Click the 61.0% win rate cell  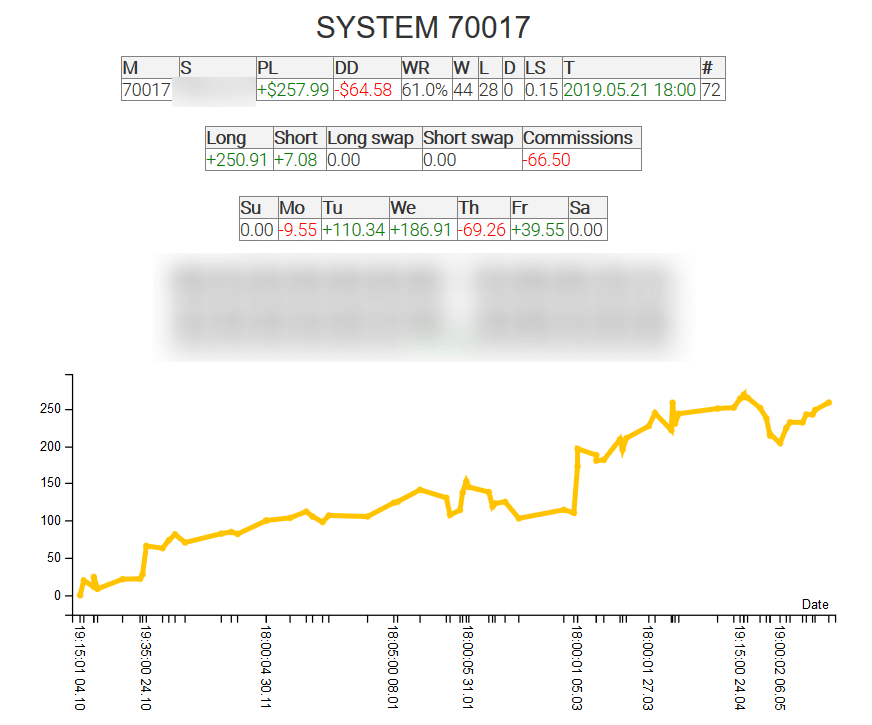425,90
